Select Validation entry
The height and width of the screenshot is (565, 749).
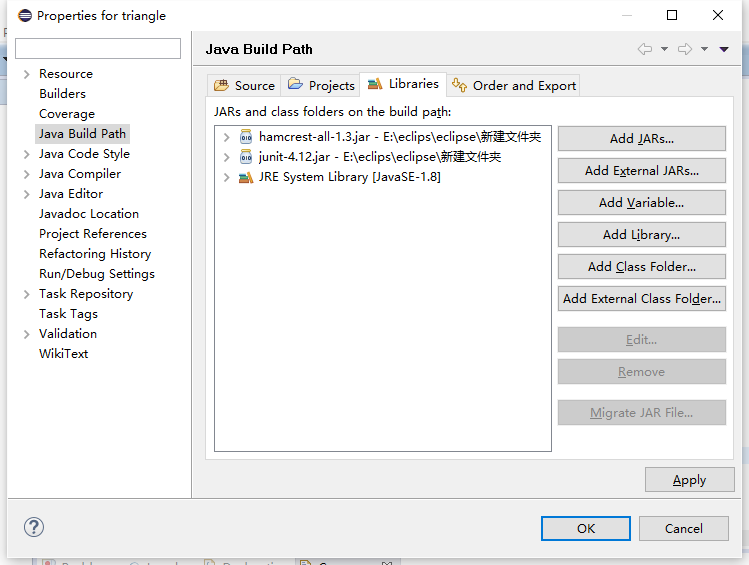[x=68, y=334]
